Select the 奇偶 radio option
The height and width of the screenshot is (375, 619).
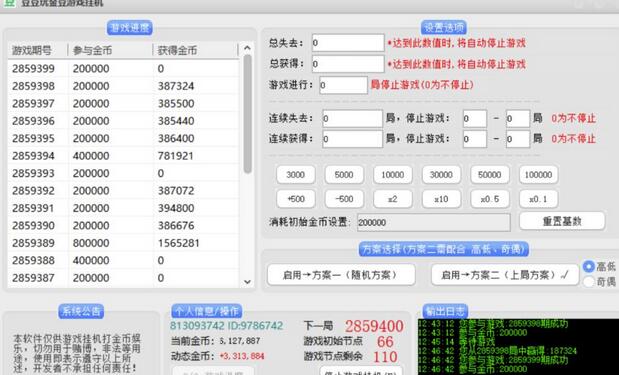(589, 281)
